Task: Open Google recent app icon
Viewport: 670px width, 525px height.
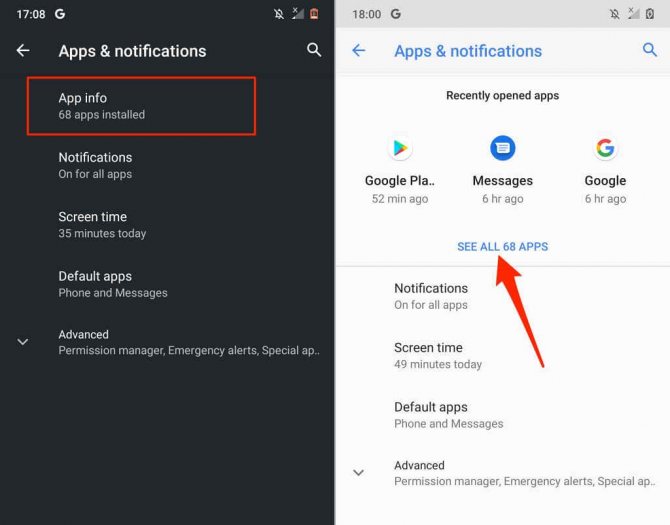Action: pos(605,148)
